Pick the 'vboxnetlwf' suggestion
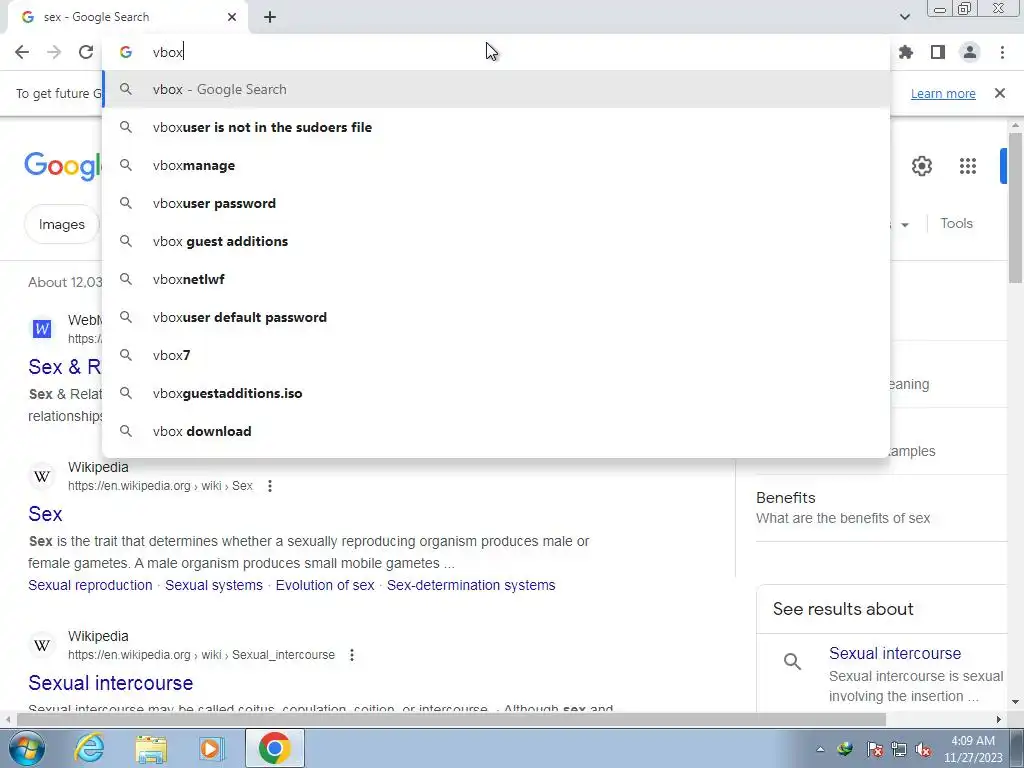 (496, 279)
